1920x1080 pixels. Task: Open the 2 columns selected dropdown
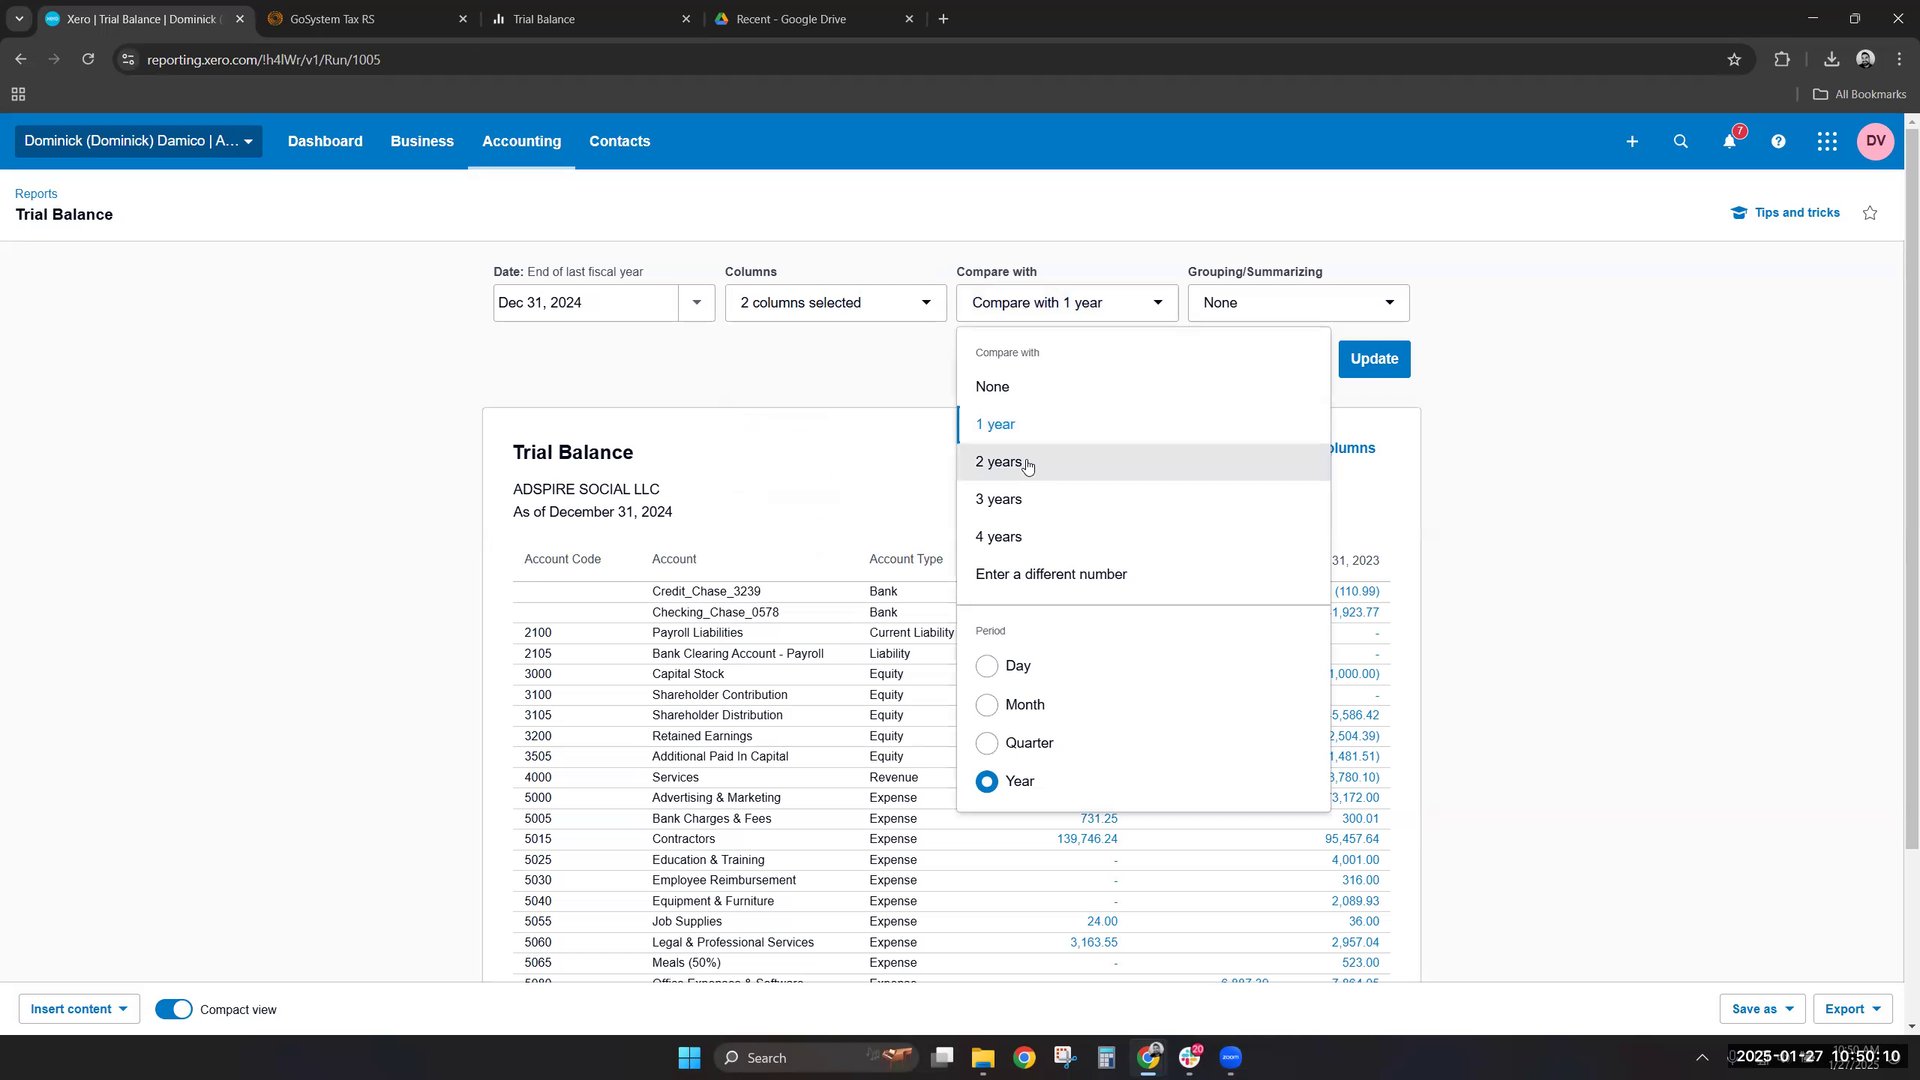point(835,303)
